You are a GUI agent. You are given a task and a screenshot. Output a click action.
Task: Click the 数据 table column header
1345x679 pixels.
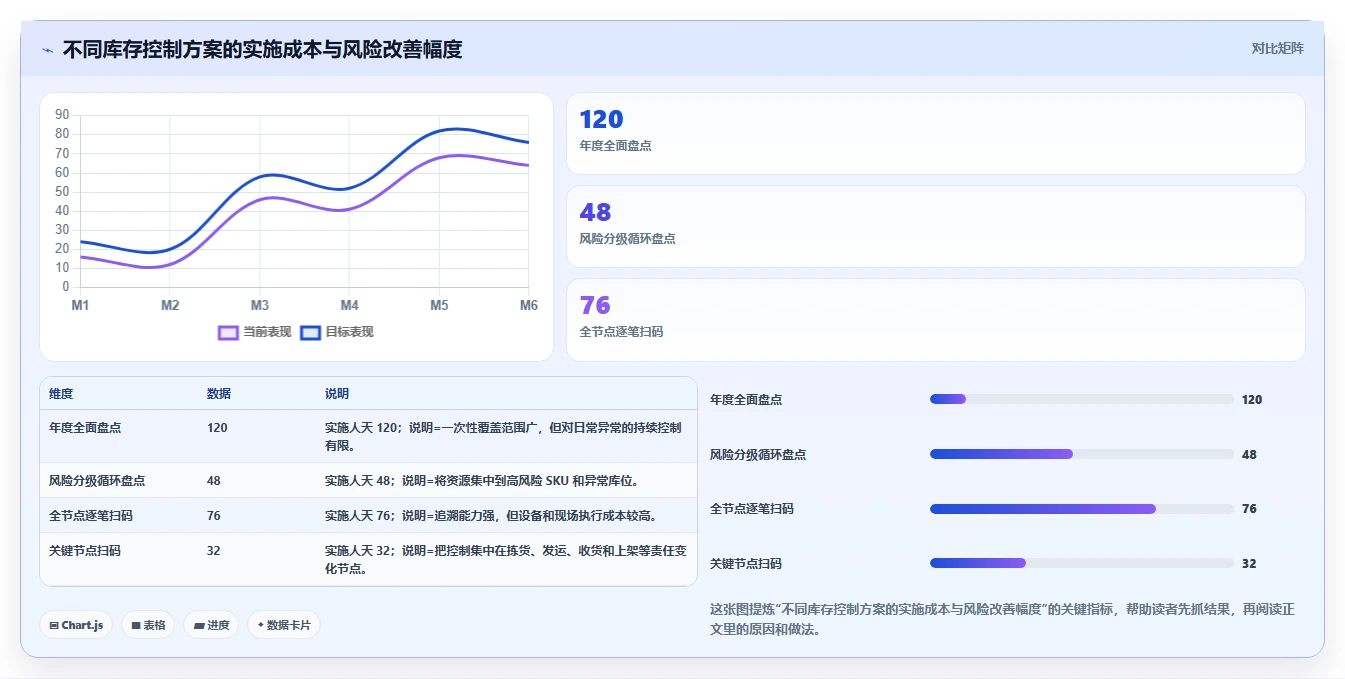[x=219, y=394]
